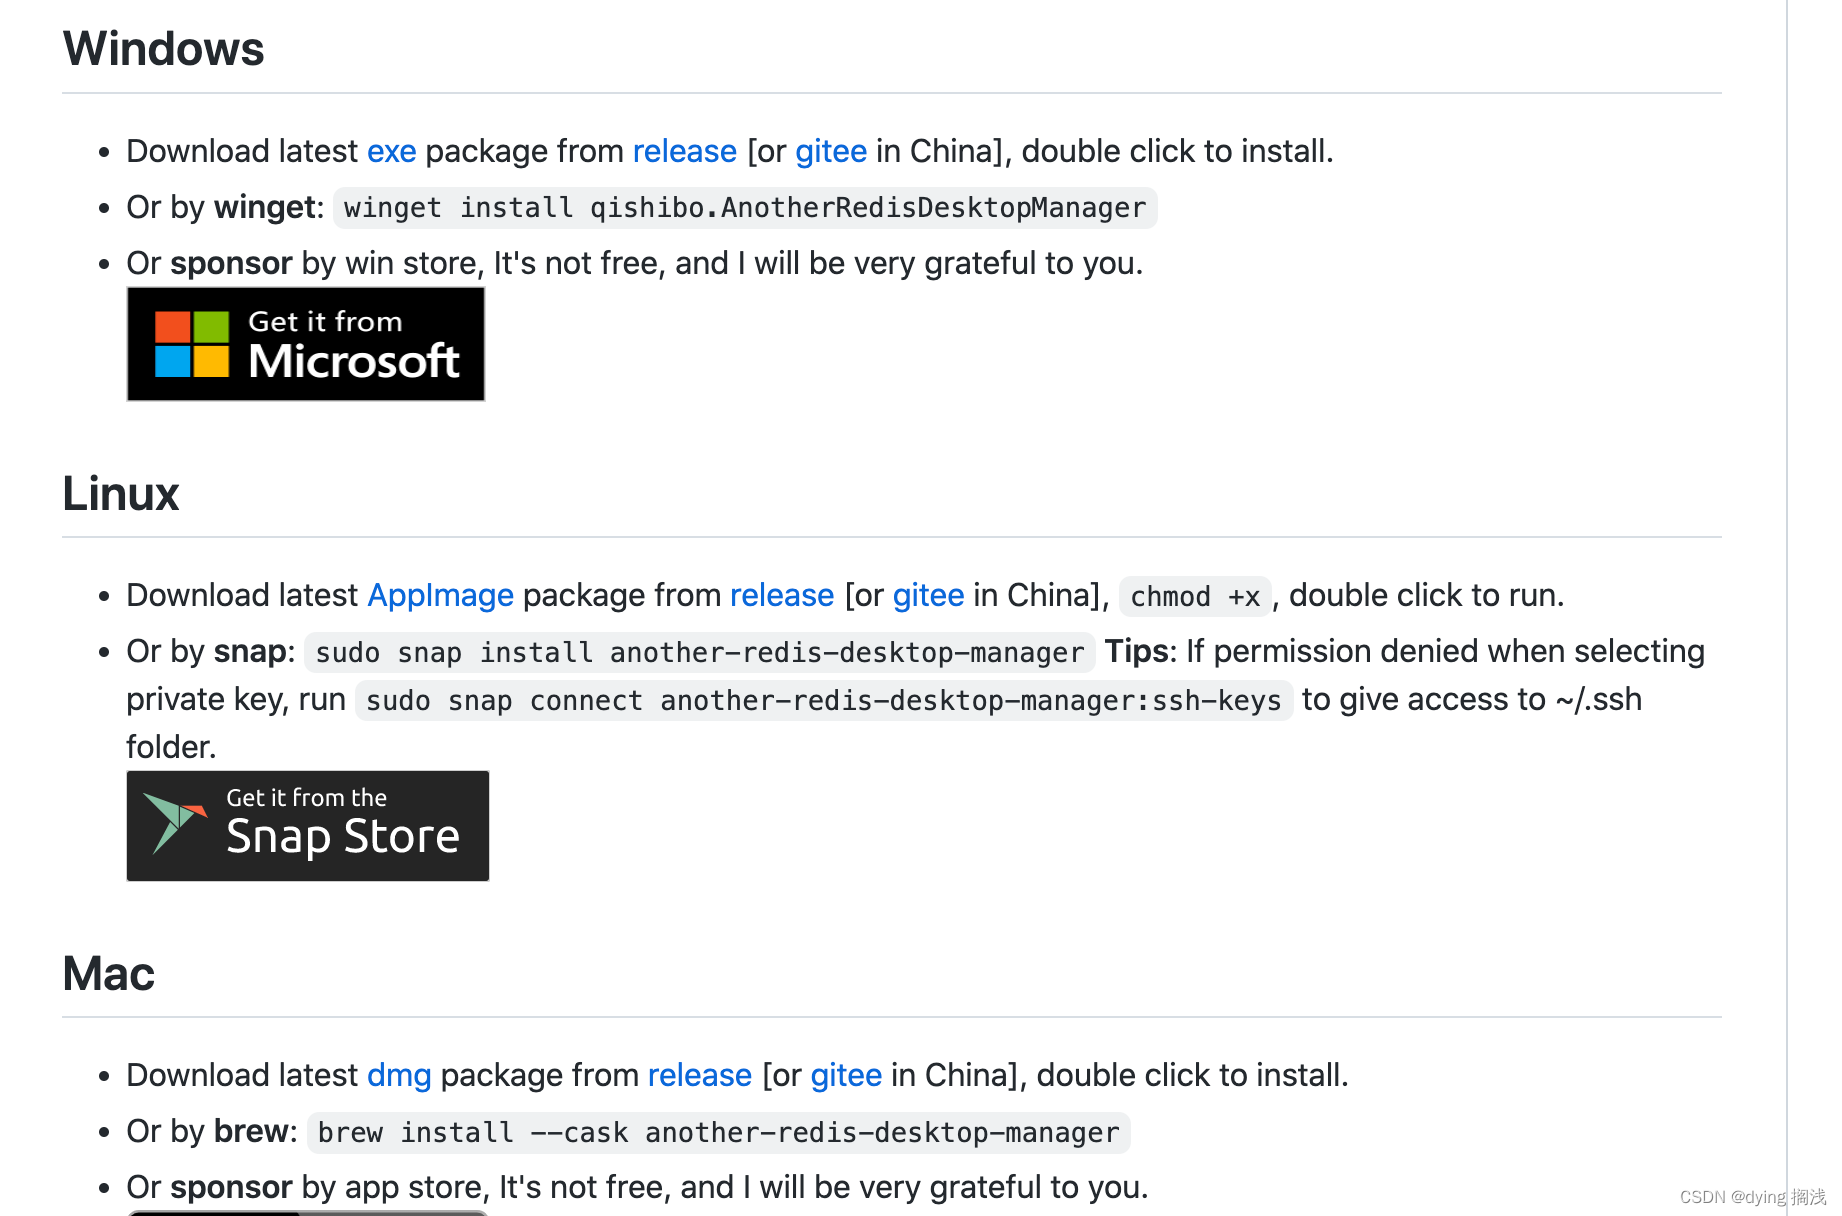Viewport: 1842px width, 1216px height.
Task: Click the bold Tips label
Action: [x=1137, y=652]
